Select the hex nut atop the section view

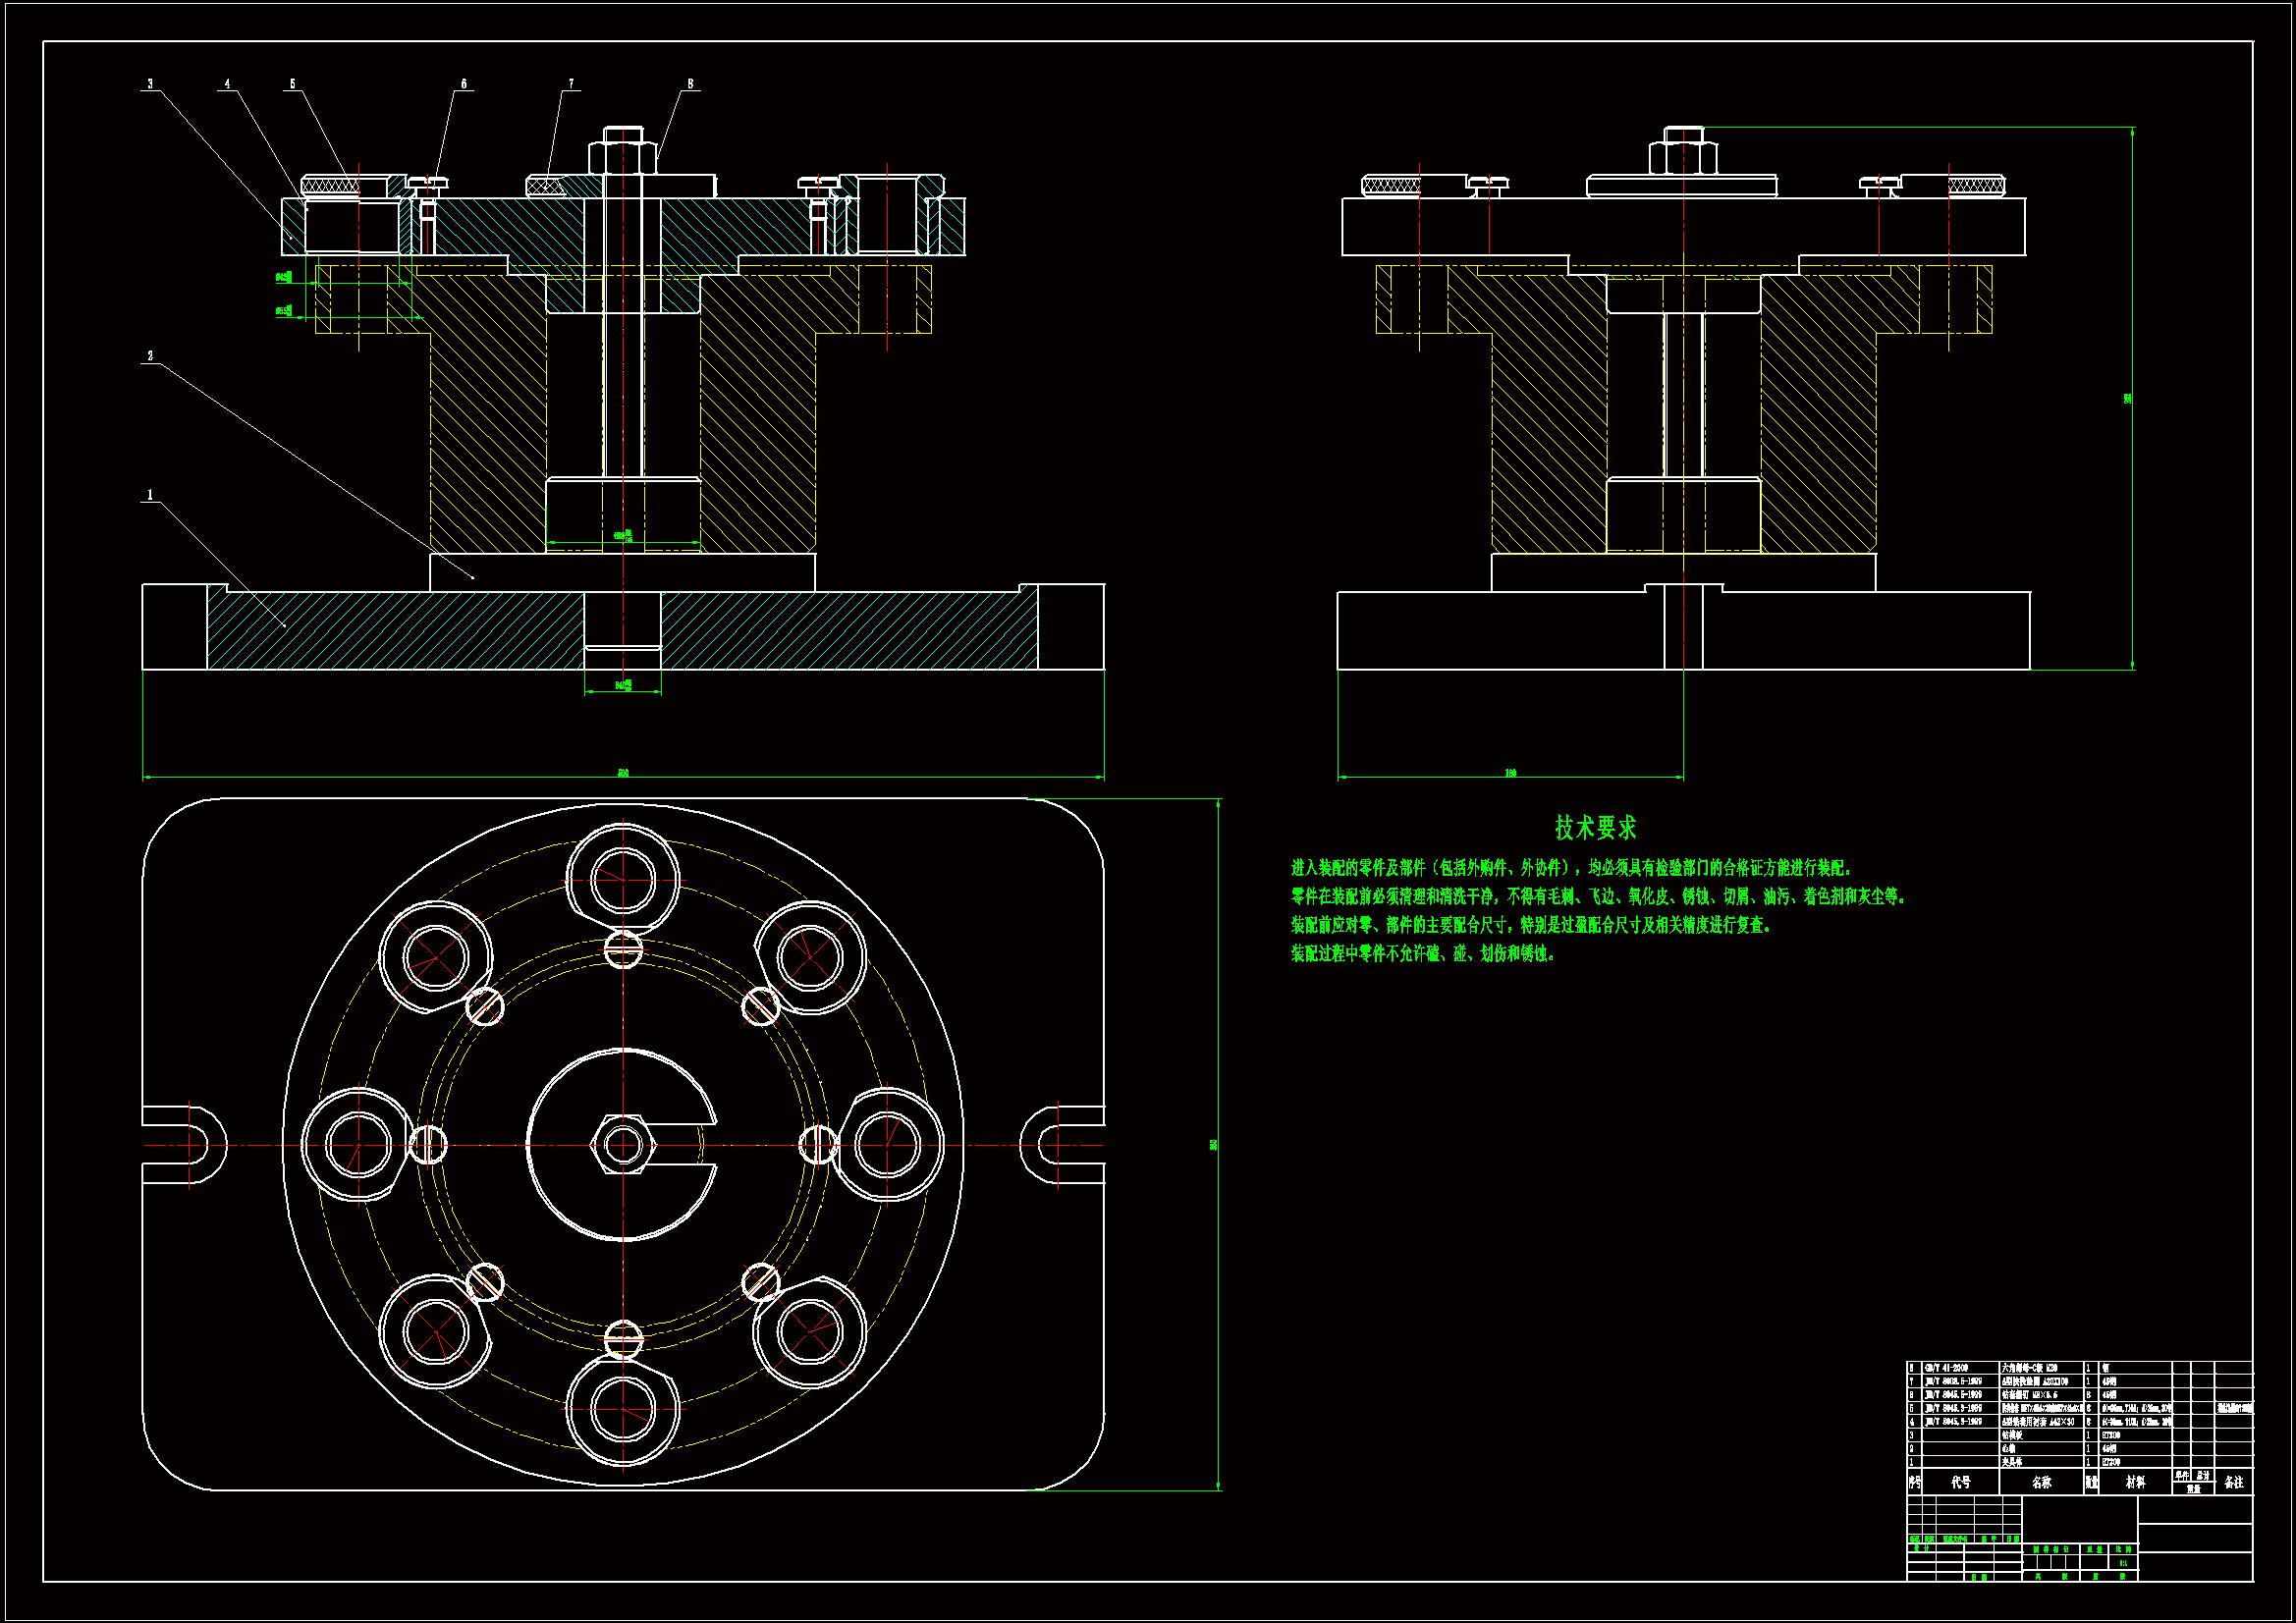(622, 158)
